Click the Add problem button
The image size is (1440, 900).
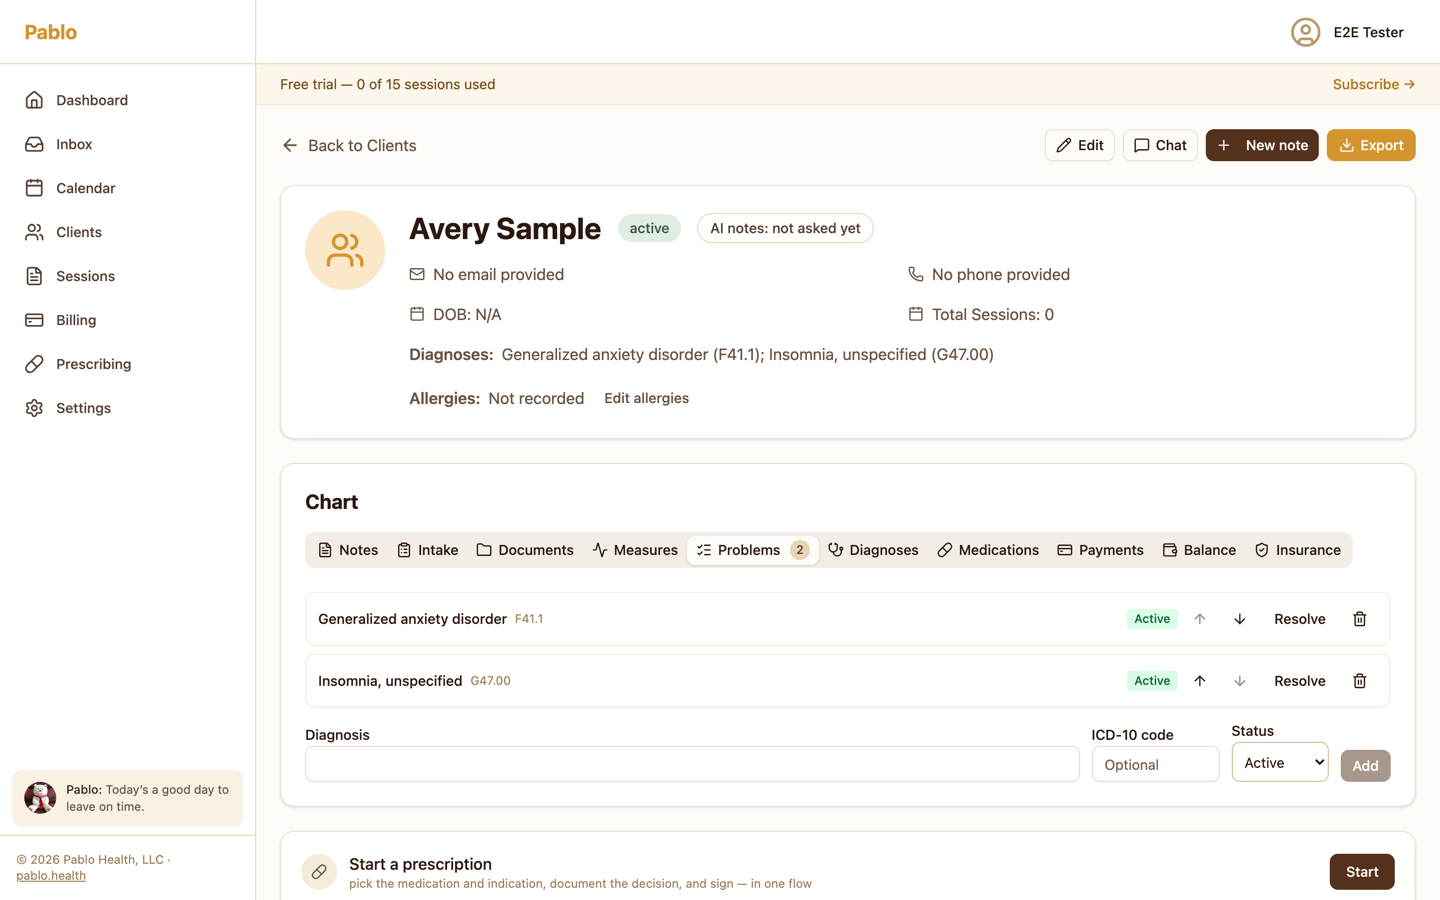point(1365,766)
